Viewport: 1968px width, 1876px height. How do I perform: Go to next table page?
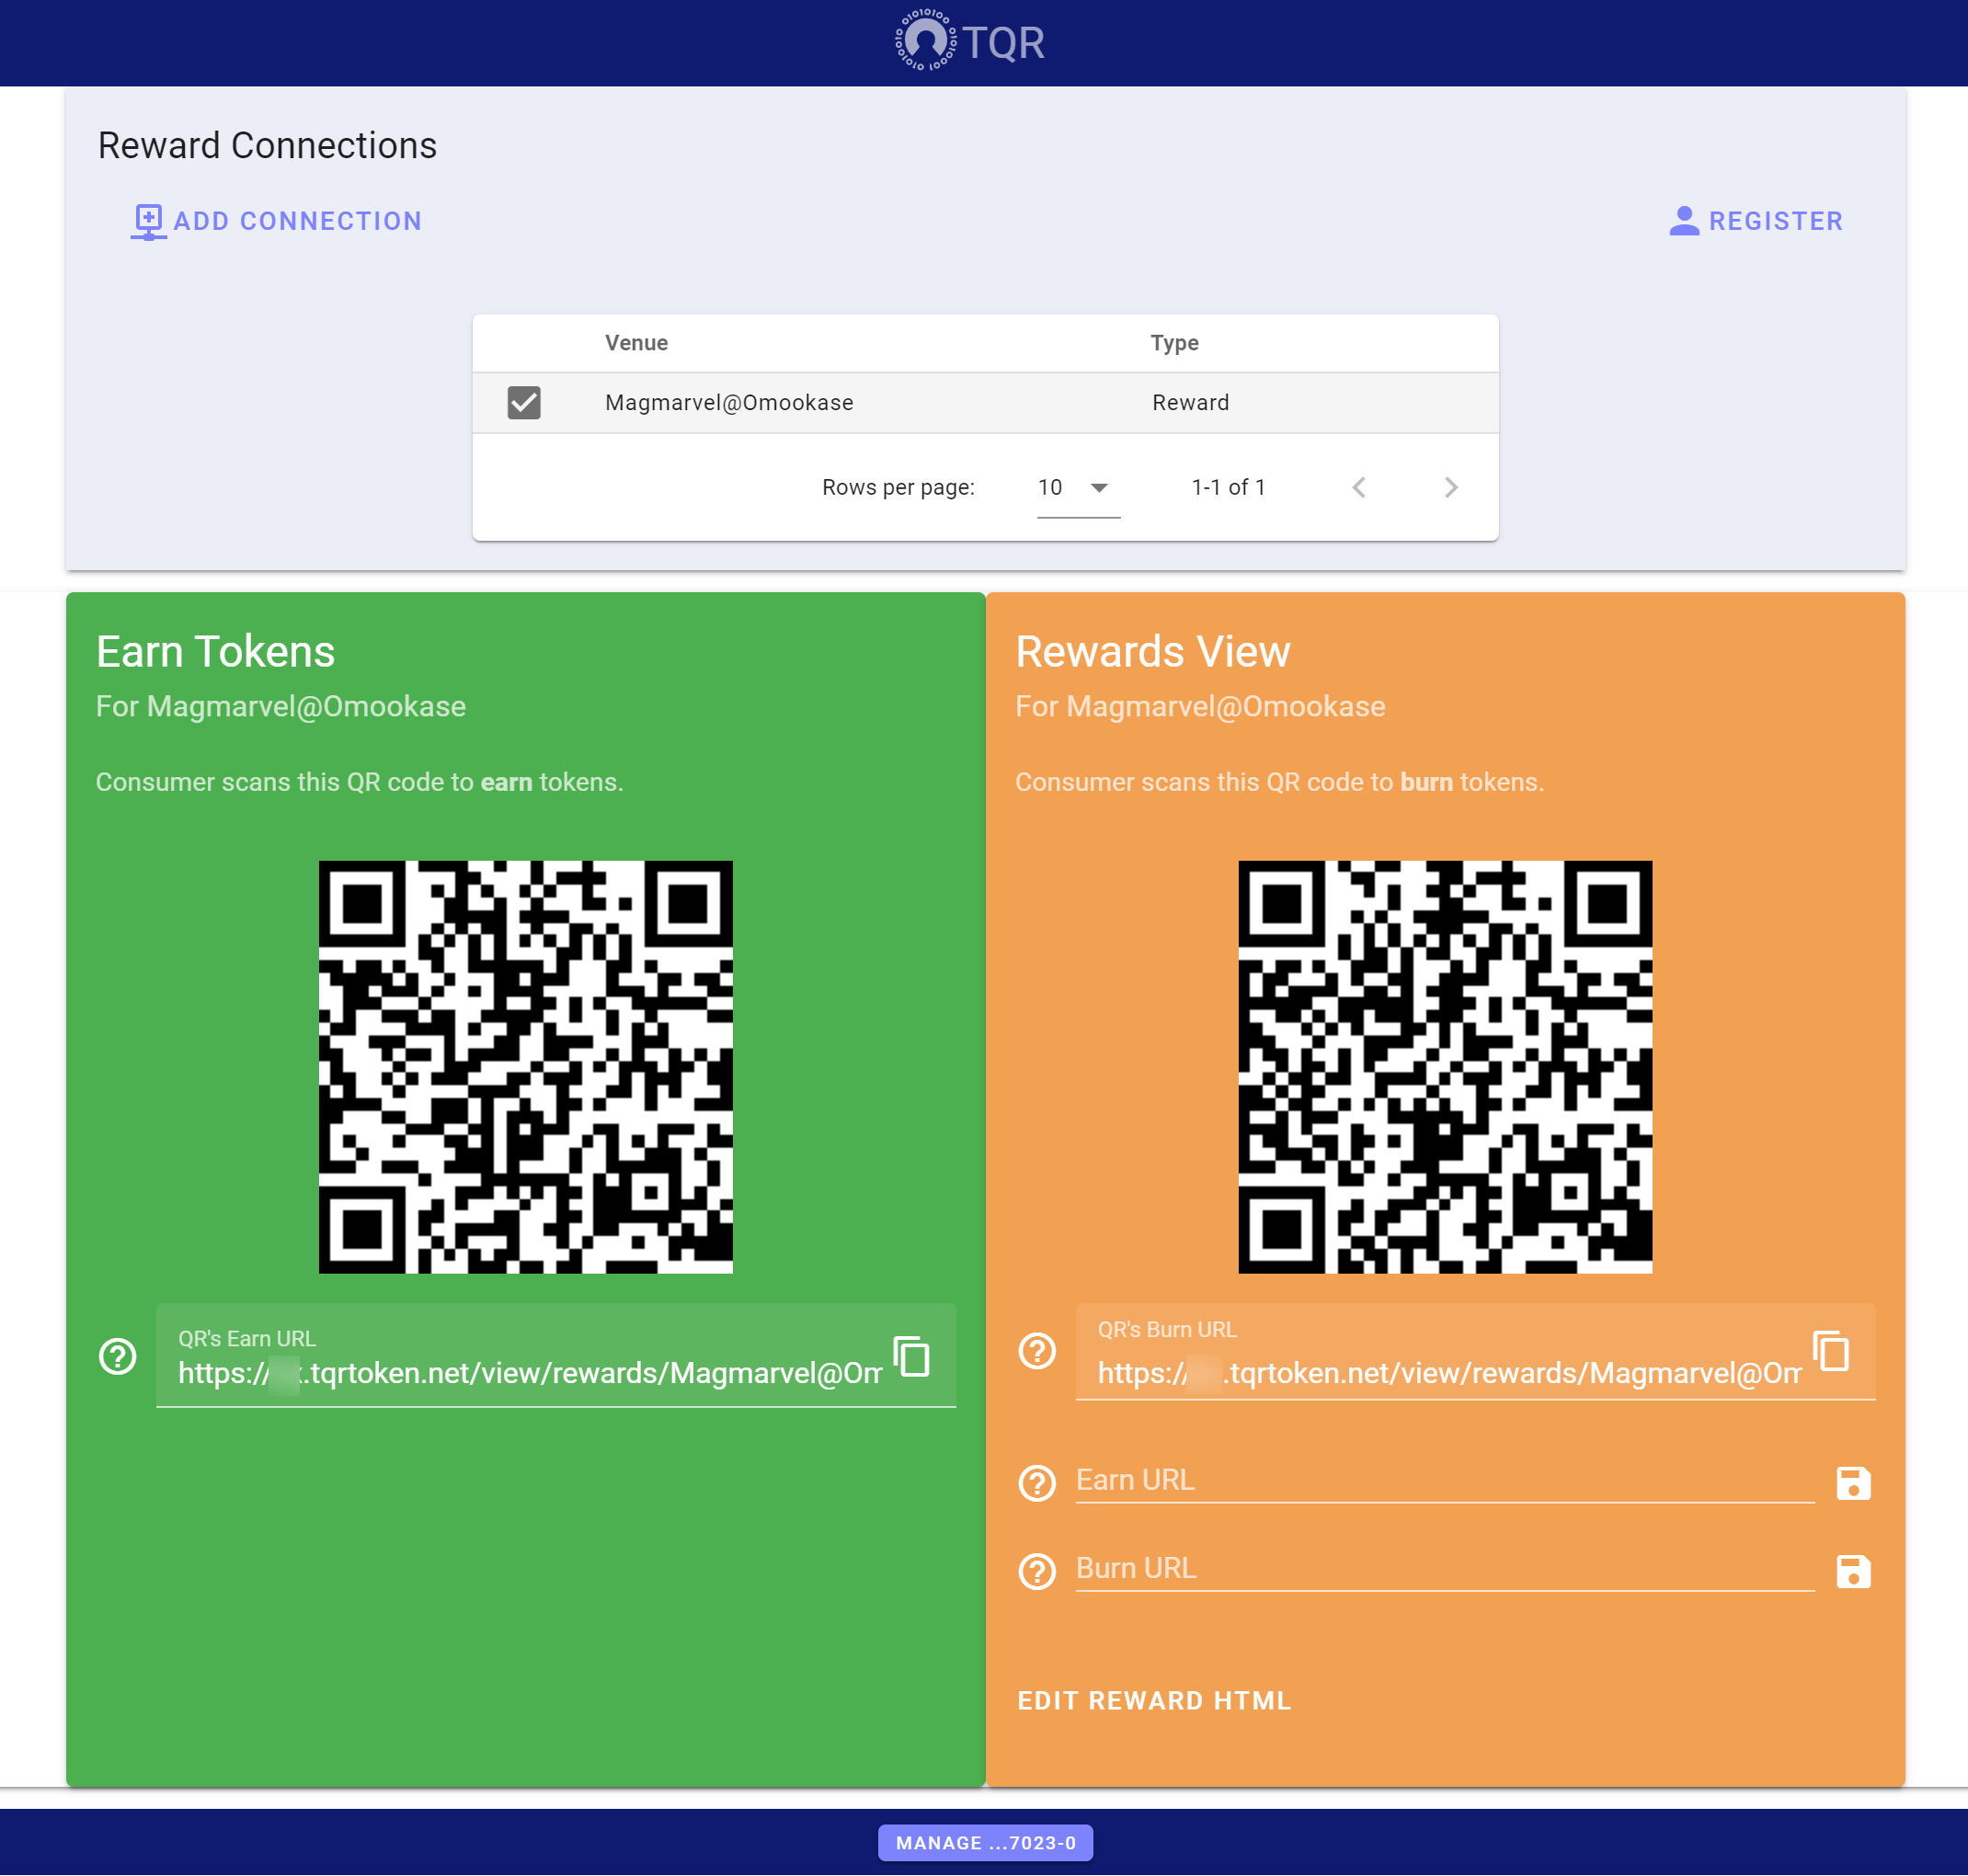[x=1450, y=487]
